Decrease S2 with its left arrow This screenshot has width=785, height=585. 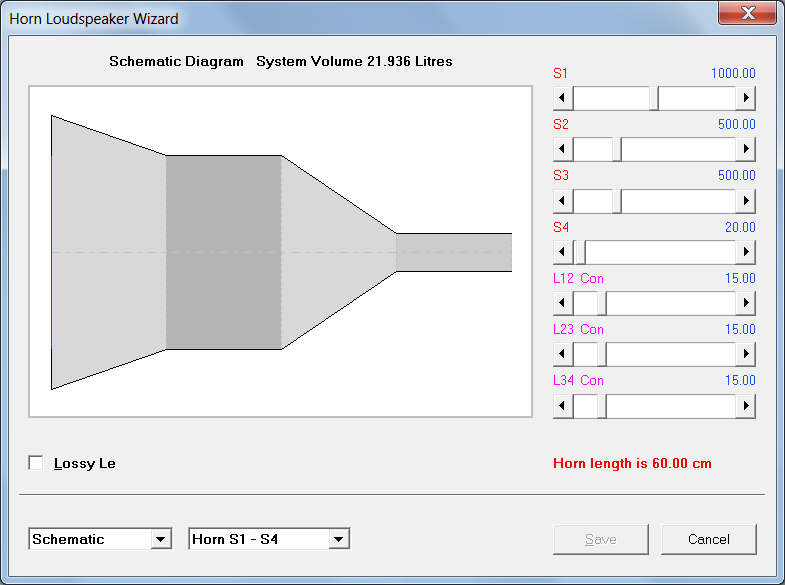click(x=563, y=149)
